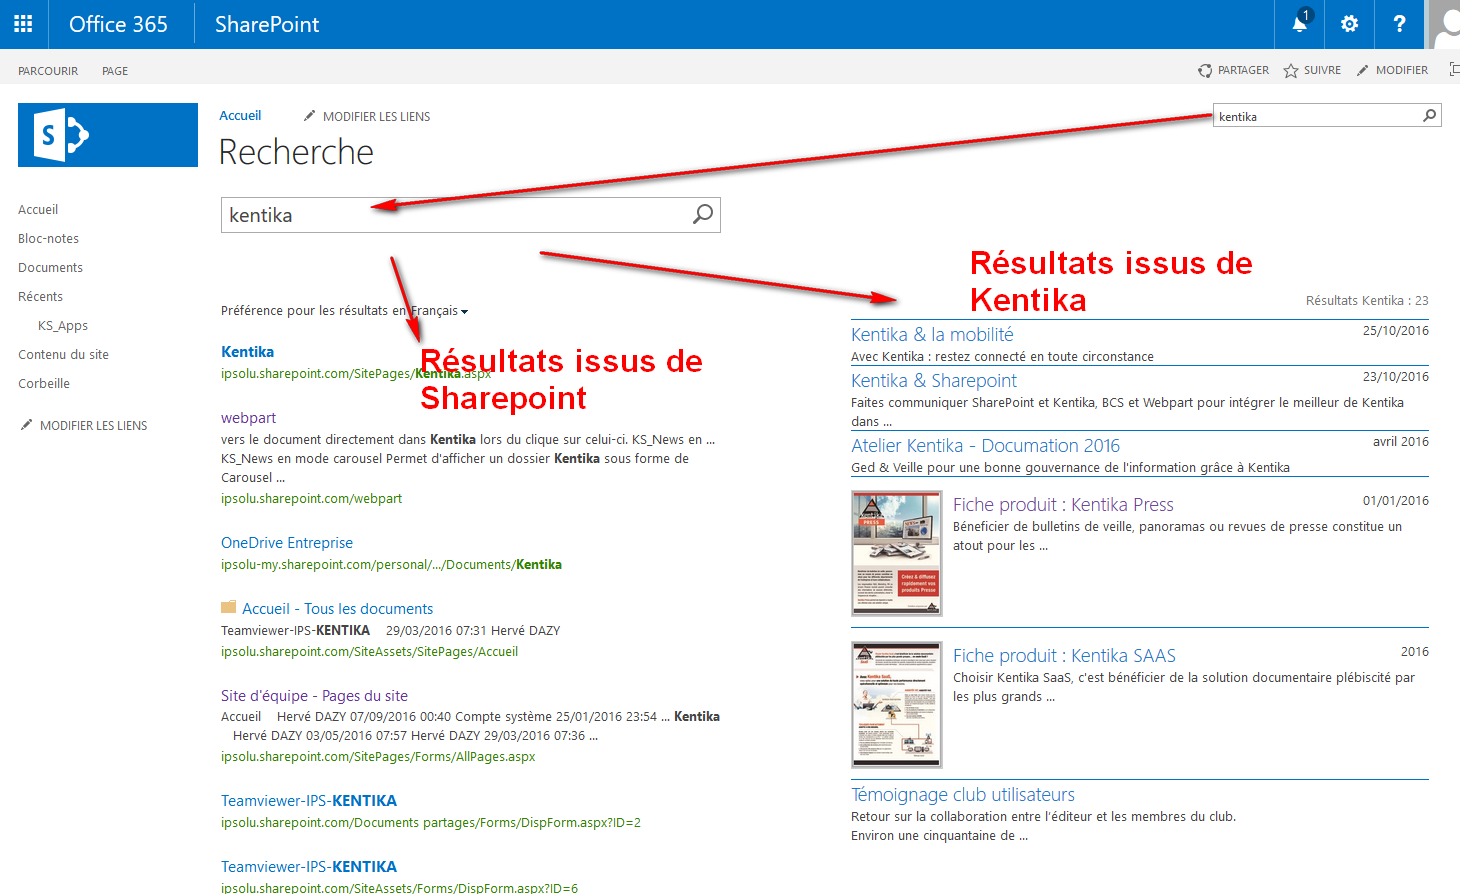
Task: Click ipsolu.sharepoint.com/SiteAssets/SitePages/Accueil URL text
Action: tap(369, 652)
